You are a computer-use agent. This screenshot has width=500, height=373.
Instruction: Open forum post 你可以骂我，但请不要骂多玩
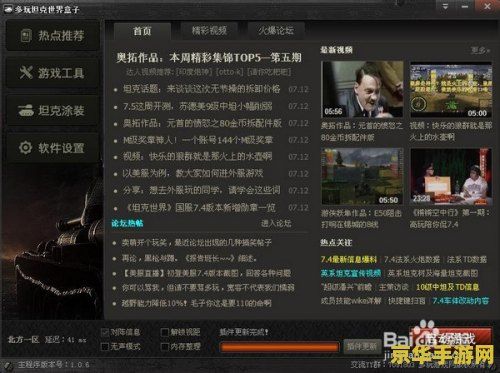coord(208,288)
